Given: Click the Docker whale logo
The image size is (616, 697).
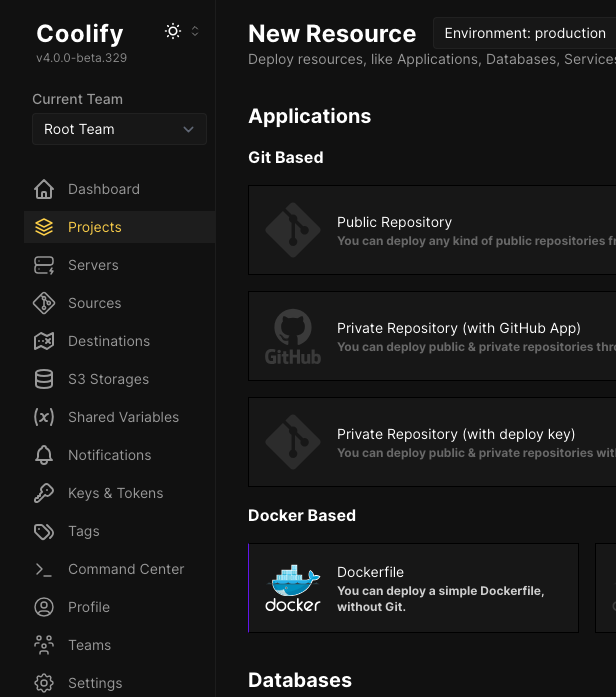Looking at the screenshot, I should [293, 588].
